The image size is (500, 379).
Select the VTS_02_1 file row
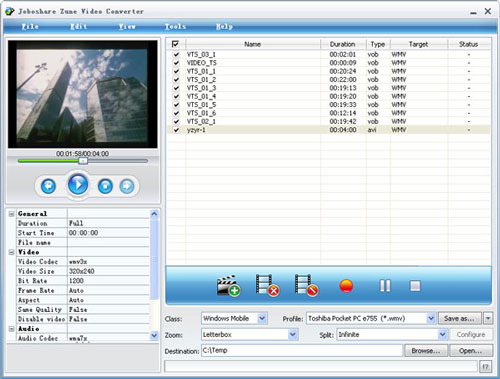(x=328, y=121)
